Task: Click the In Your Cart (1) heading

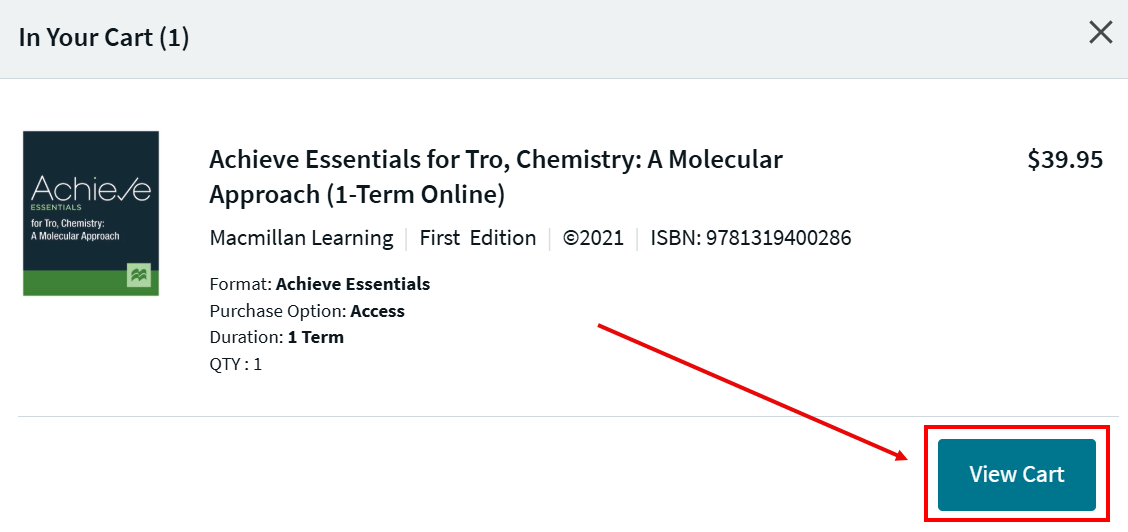Action: tap(104, 38)
